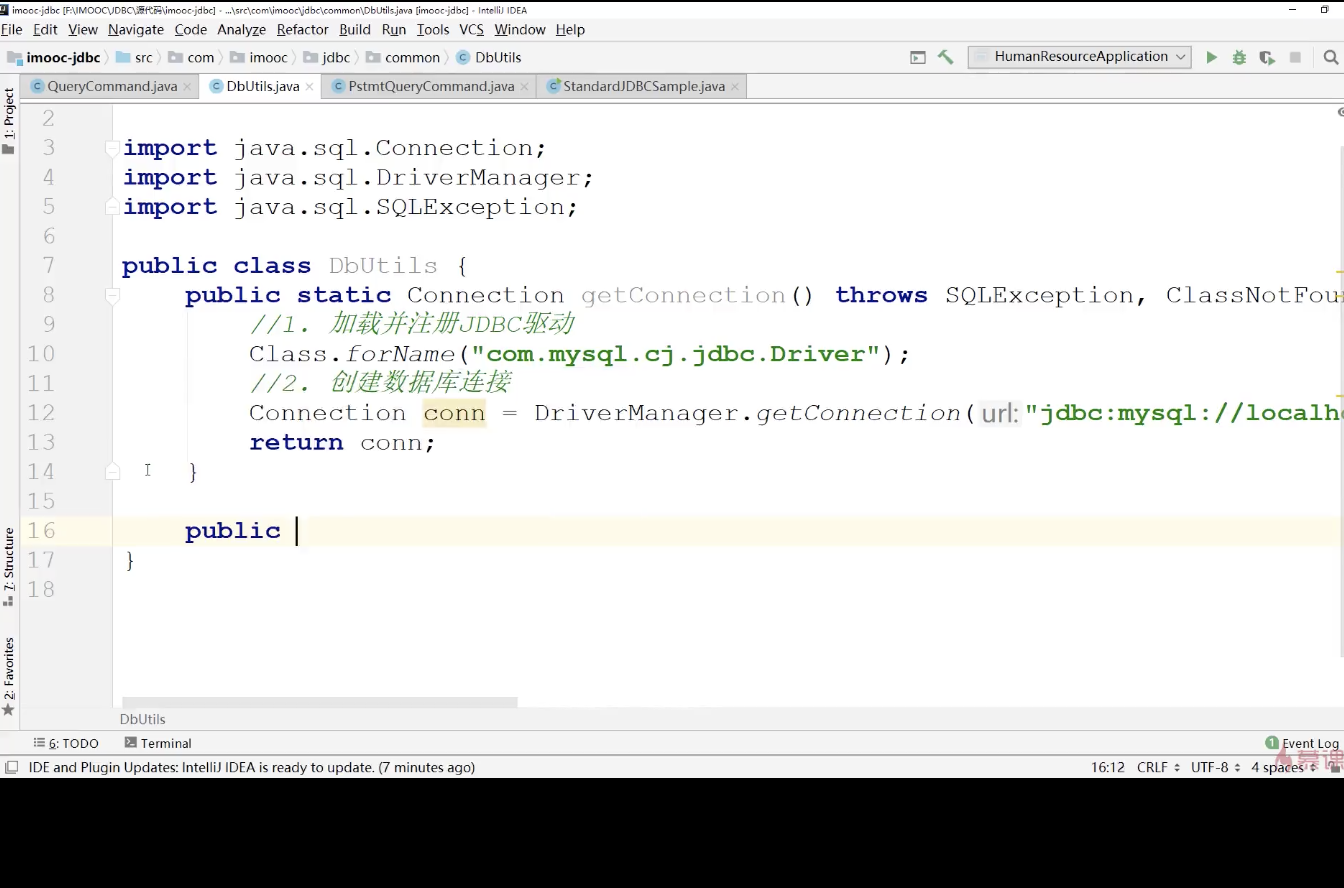Click the forName call on line 10
The image size is (1344, 888).
(400, 354)
